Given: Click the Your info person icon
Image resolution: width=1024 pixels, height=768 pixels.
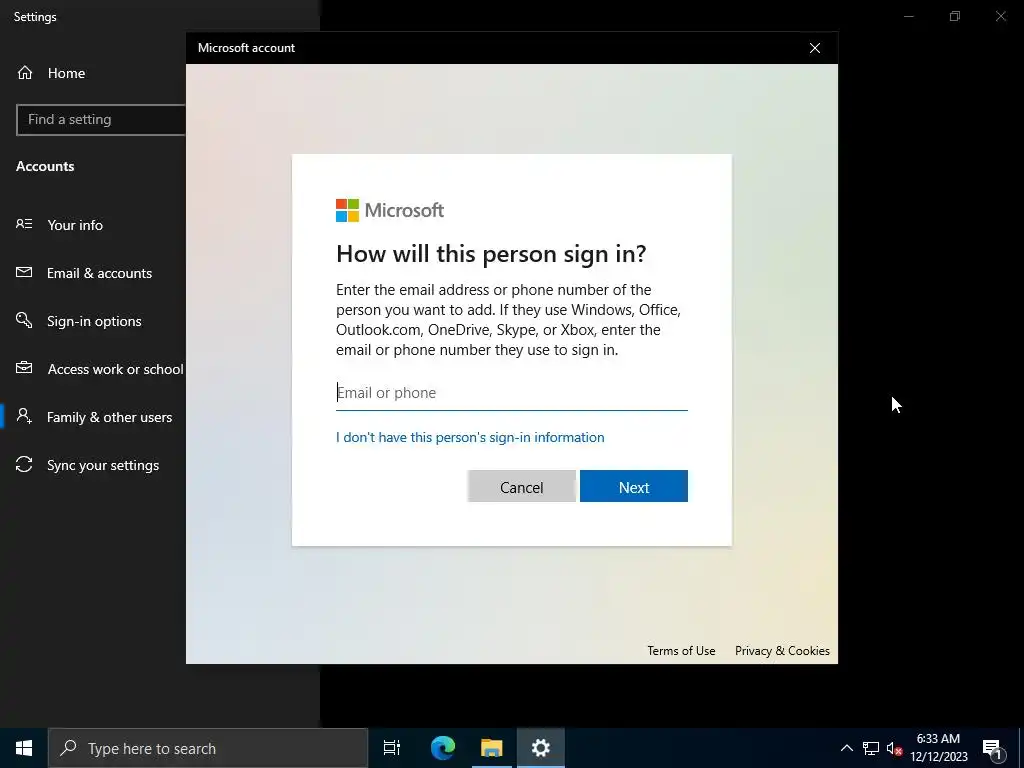Looking at the screenshot, I should point(24,224).
